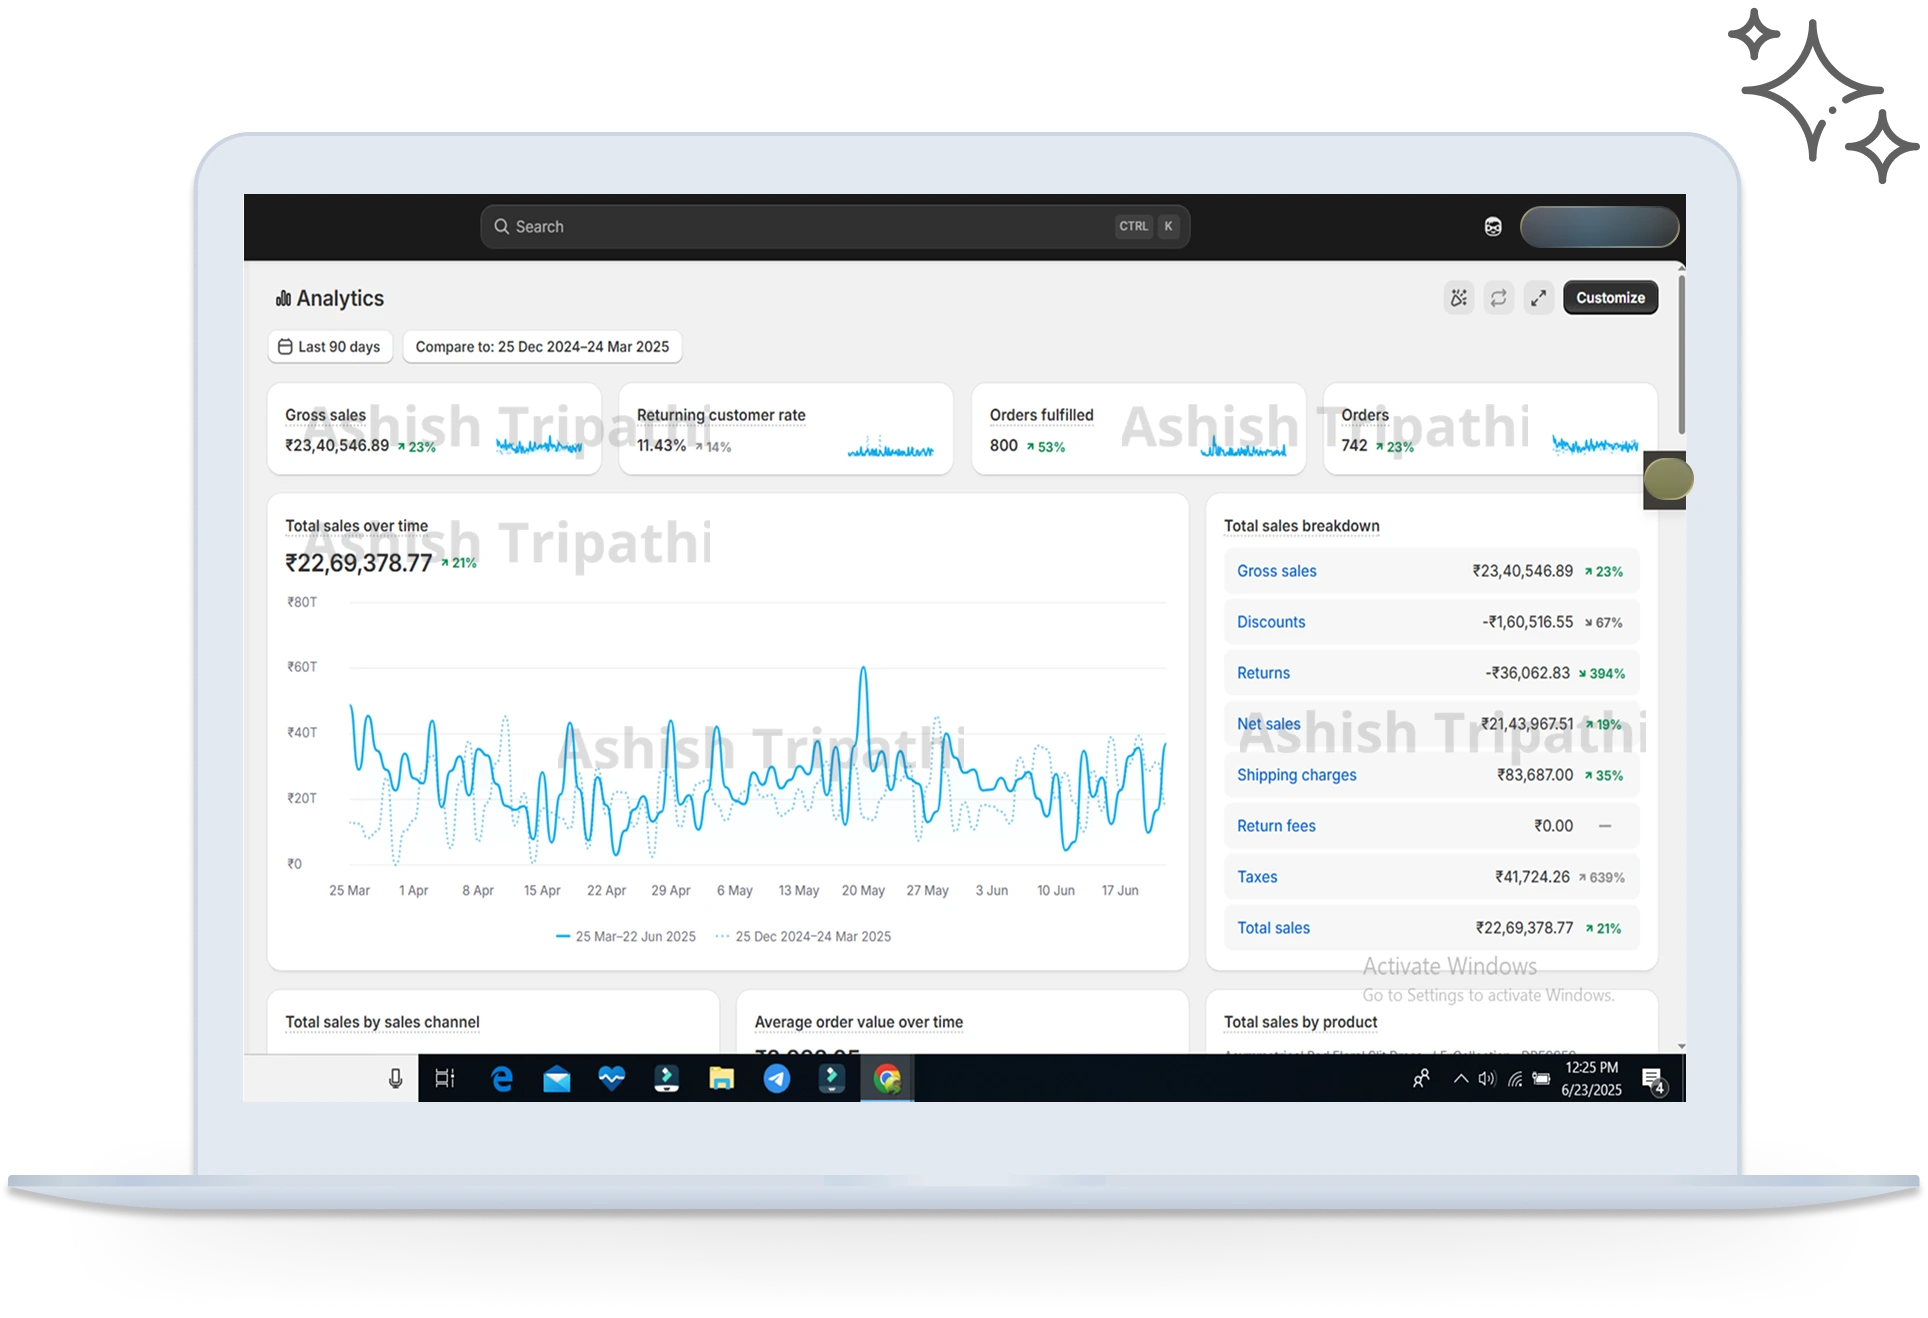1928x1318 pixels.
Task: Open the Sidekick assistant face icon
Action: [1493, 227]
